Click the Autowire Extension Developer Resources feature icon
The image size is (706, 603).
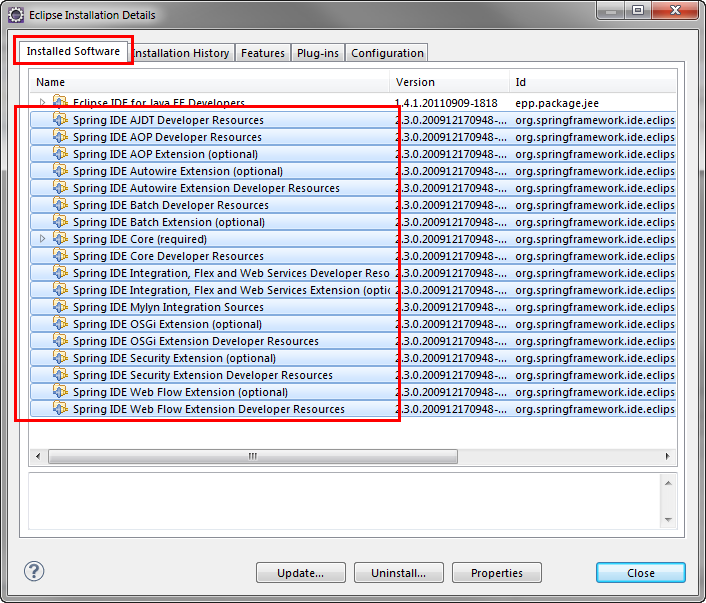pos(60,188)
